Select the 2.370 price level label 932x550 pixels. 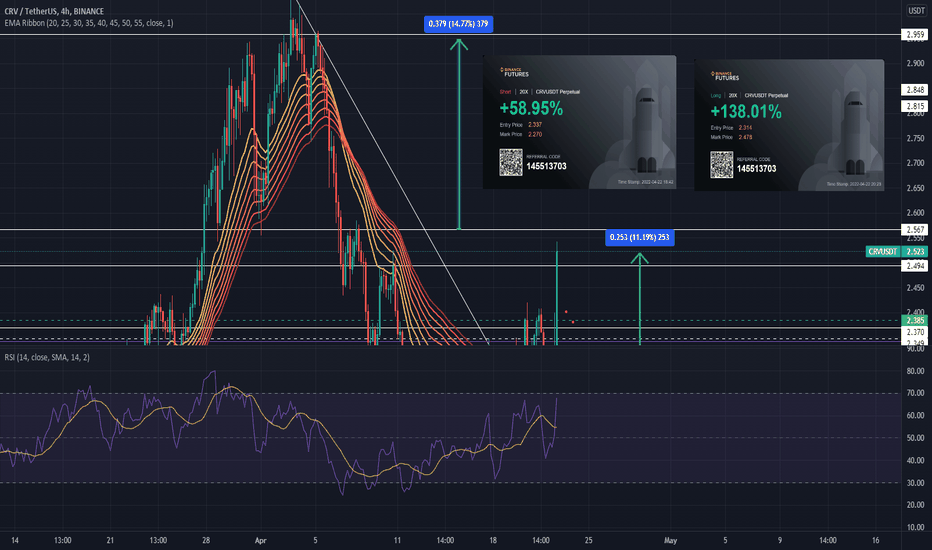coord(915,332)
